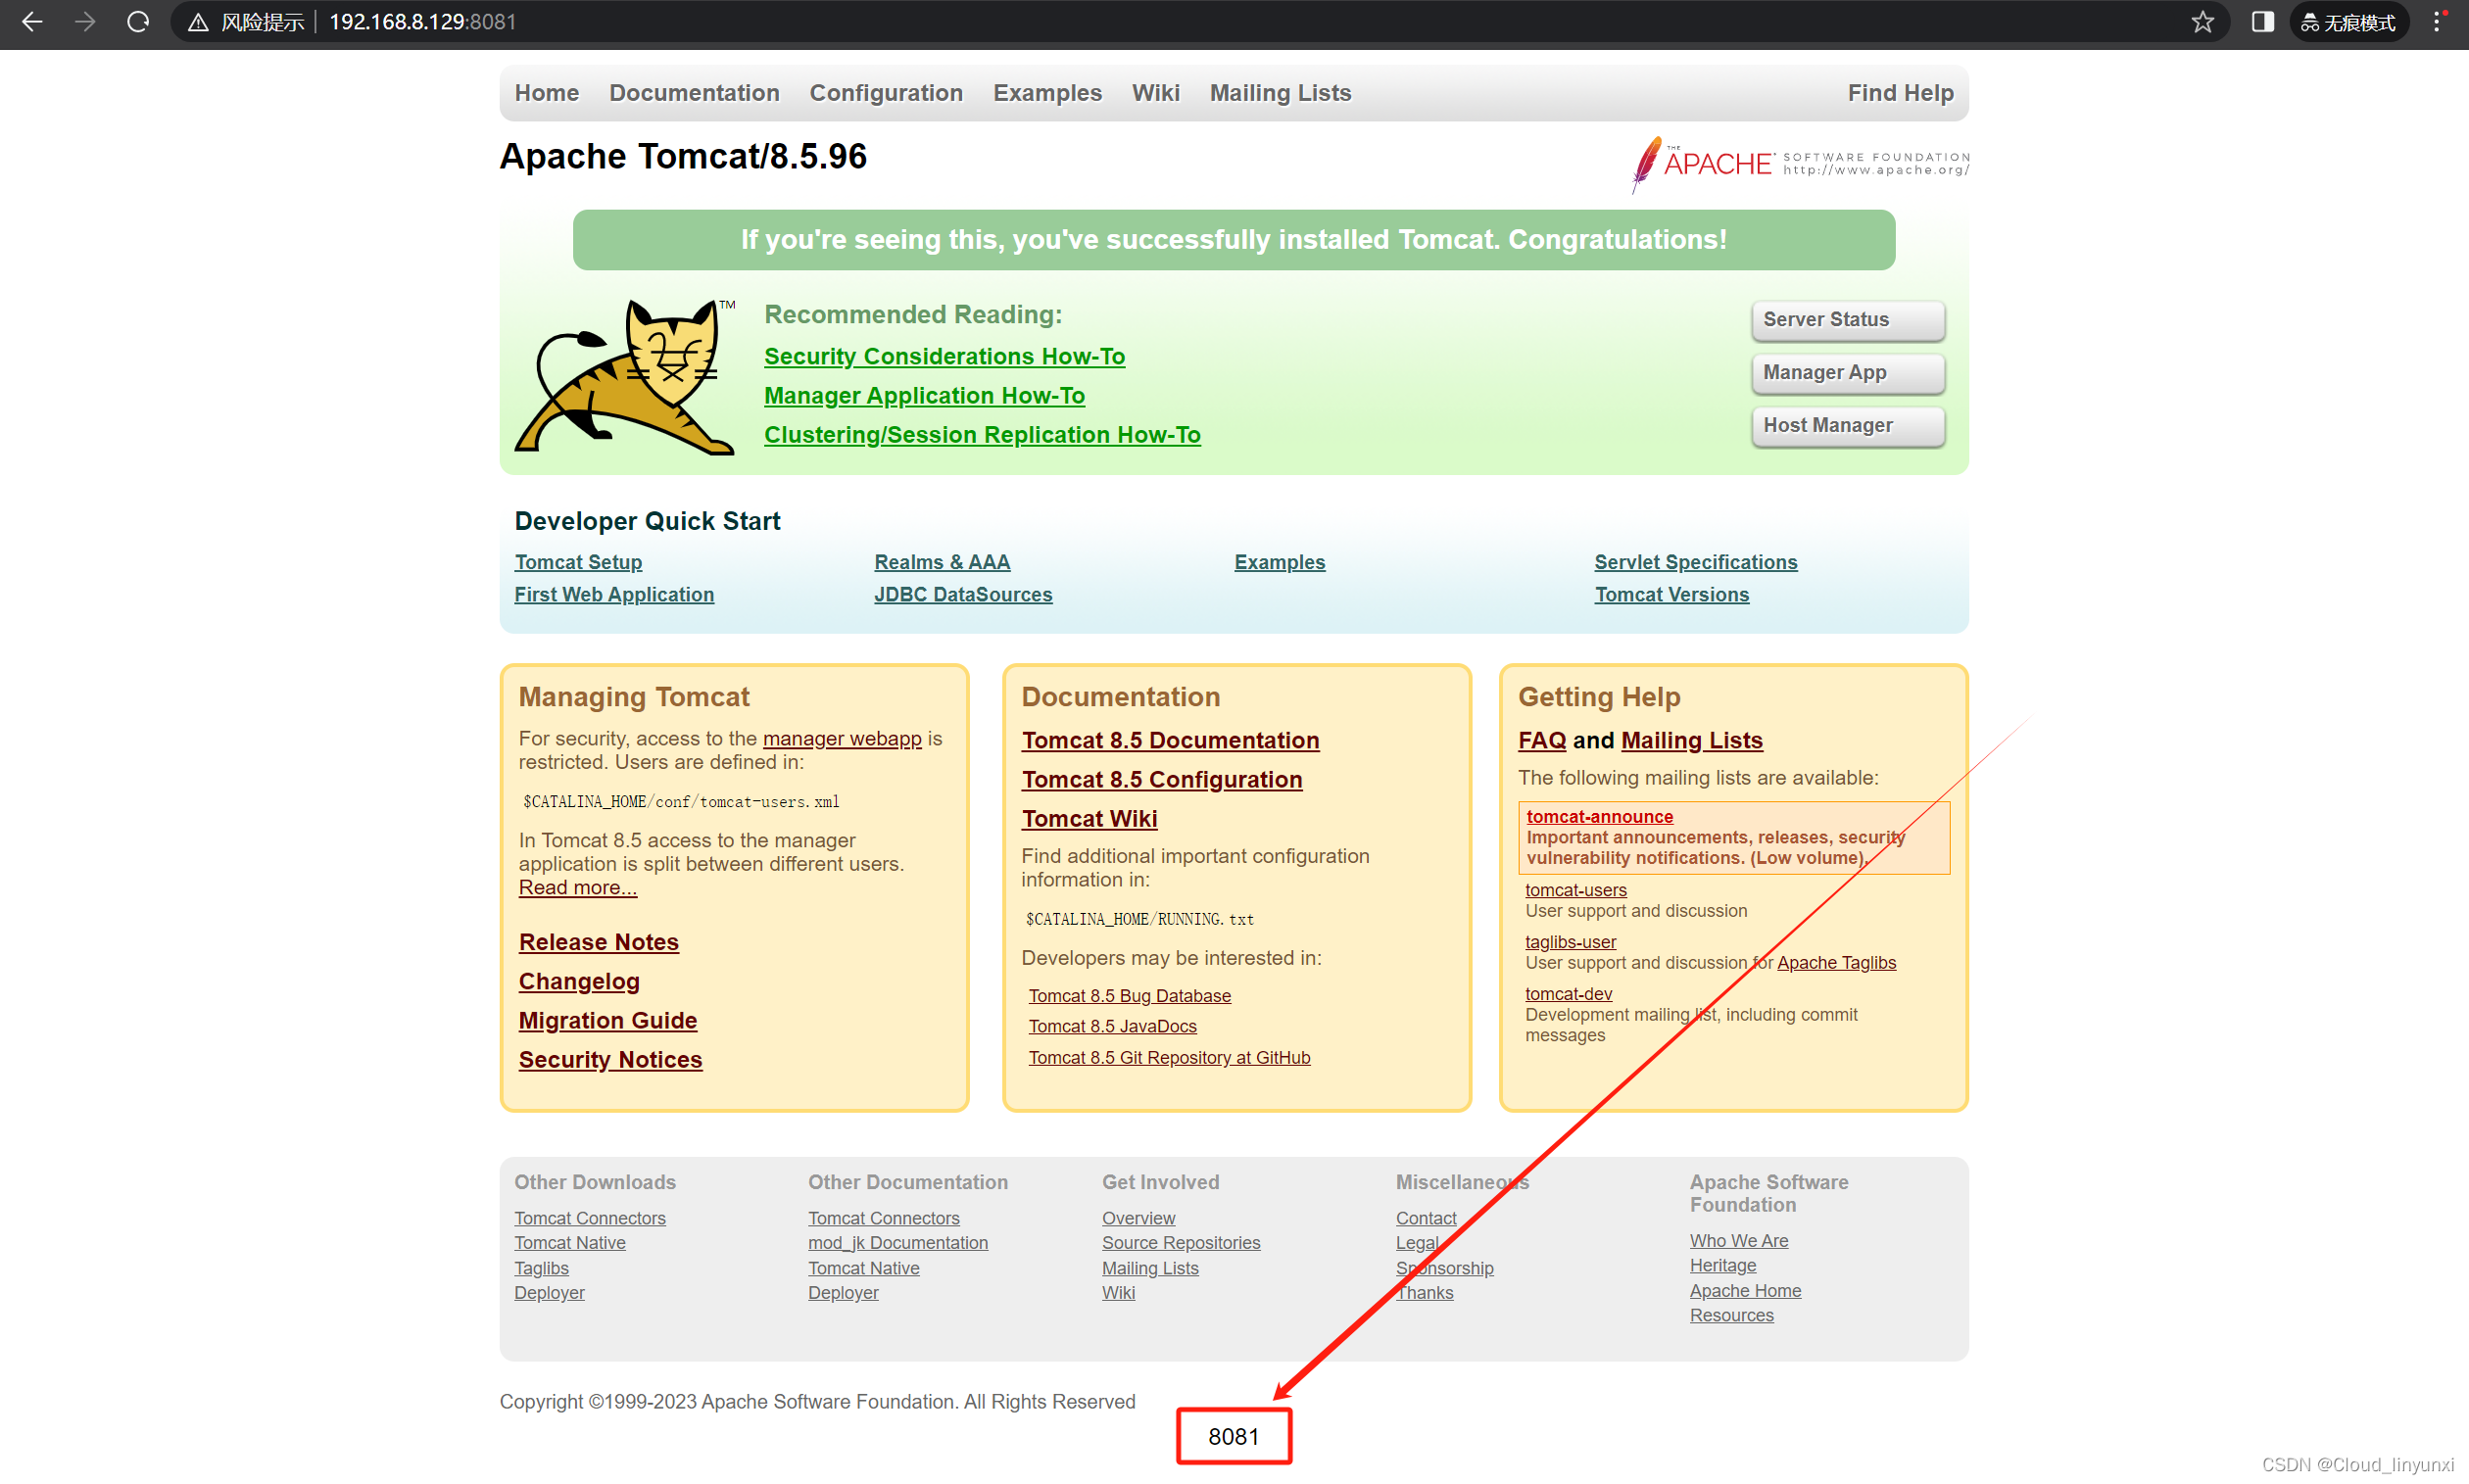2469x1484 pixels.
Task: Open browser three-dot menu
Action: [2438, 22]
